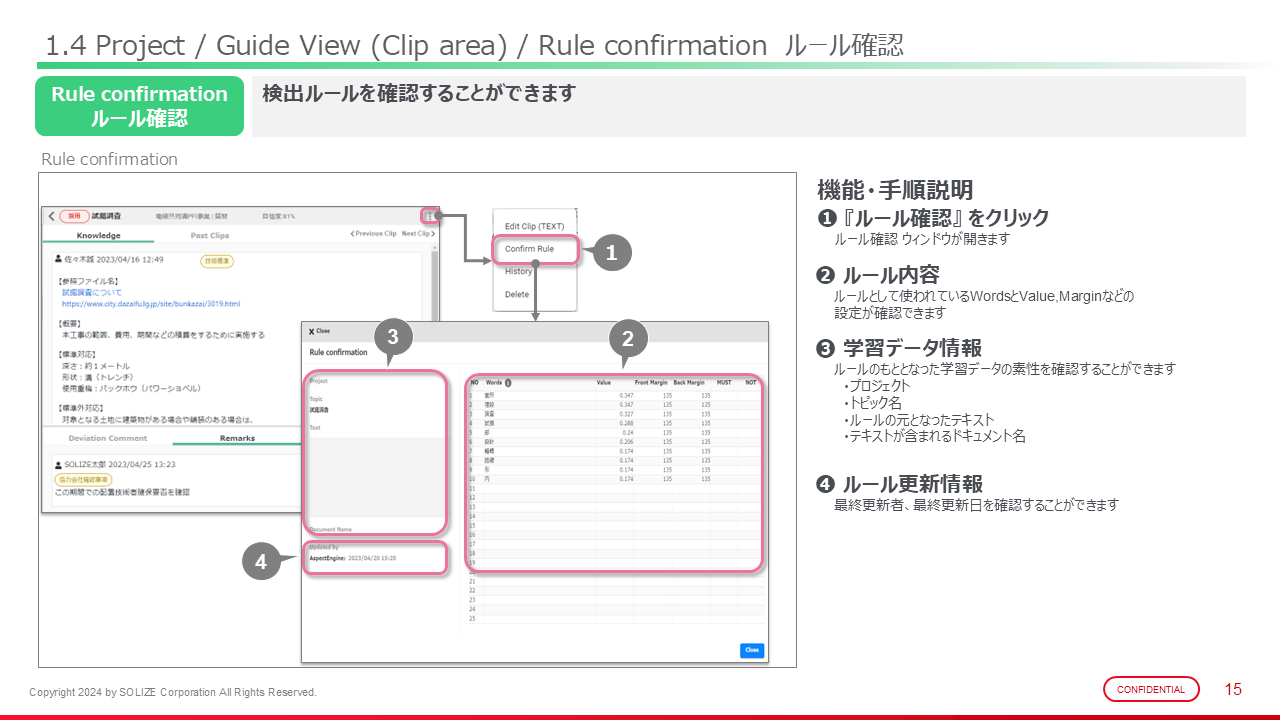
Task: Click the user icon beside SOLIZE太郎
Action: [59, 464]
